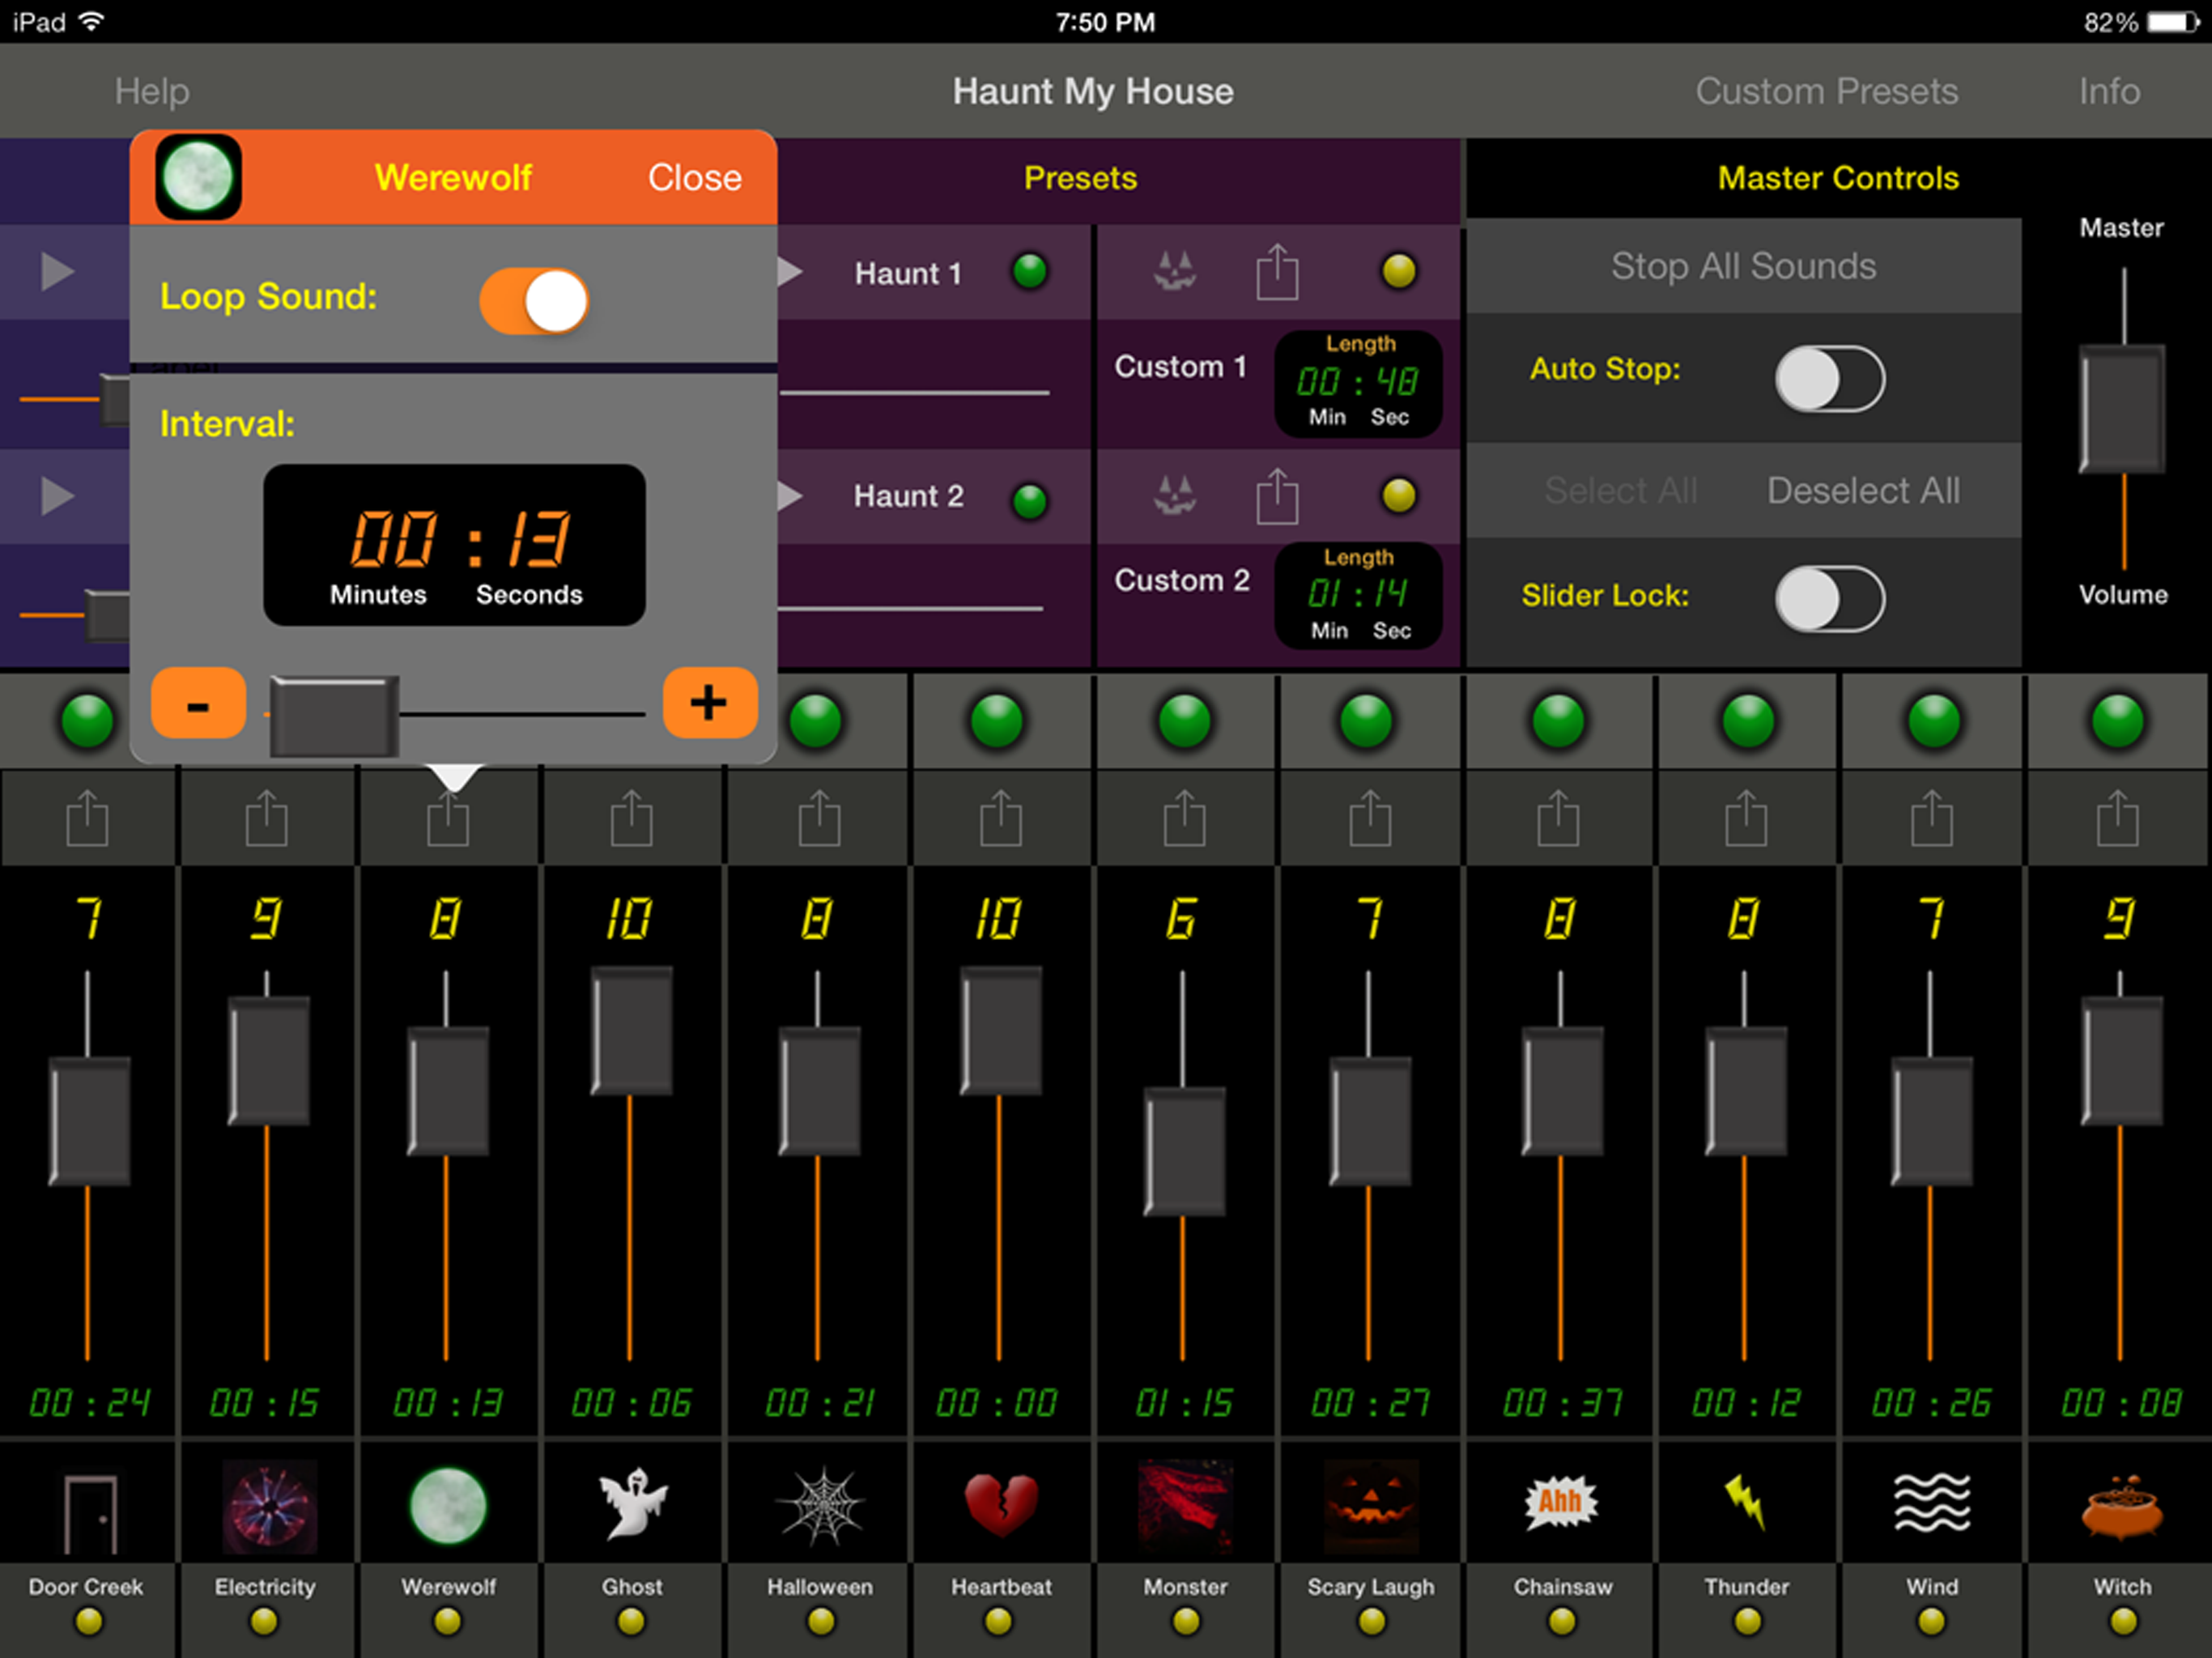Enable the Slider Lock switch
The width and height of the screenshot is (2212, 1658).
pos(1830,598)
